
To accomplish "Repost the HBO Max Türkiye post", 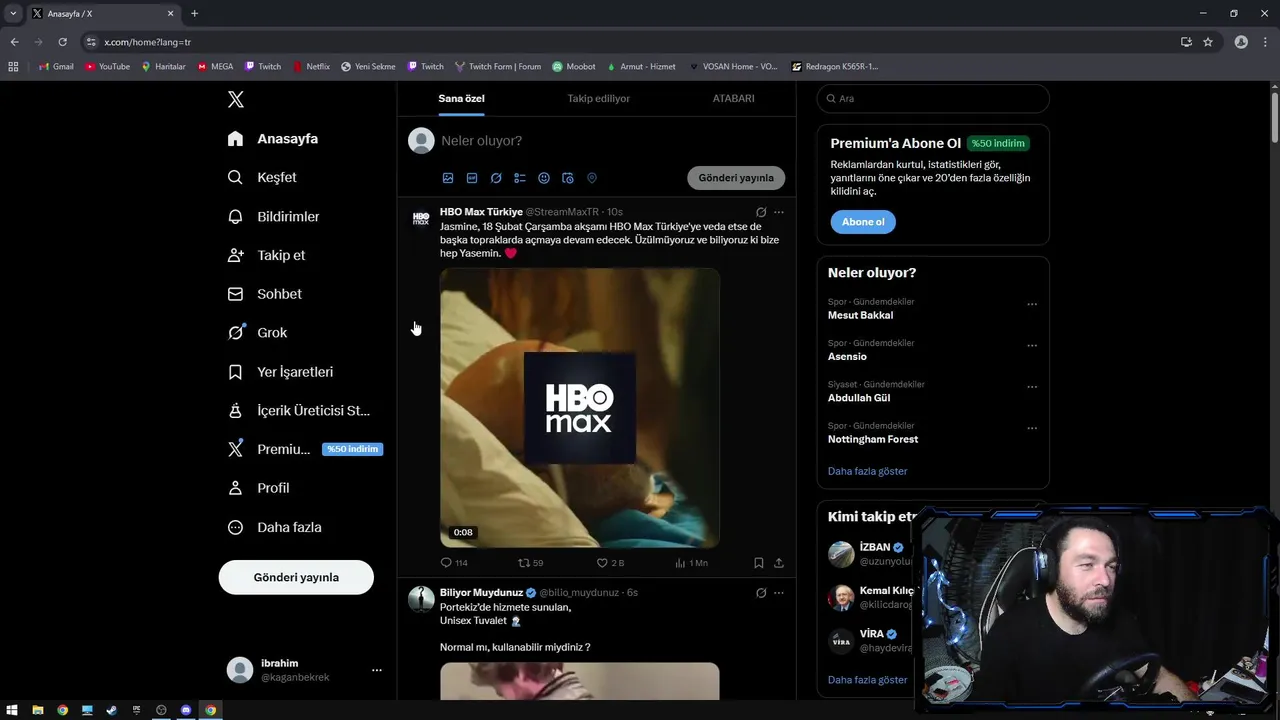I will pyautogui.click(x=531, y=563).
